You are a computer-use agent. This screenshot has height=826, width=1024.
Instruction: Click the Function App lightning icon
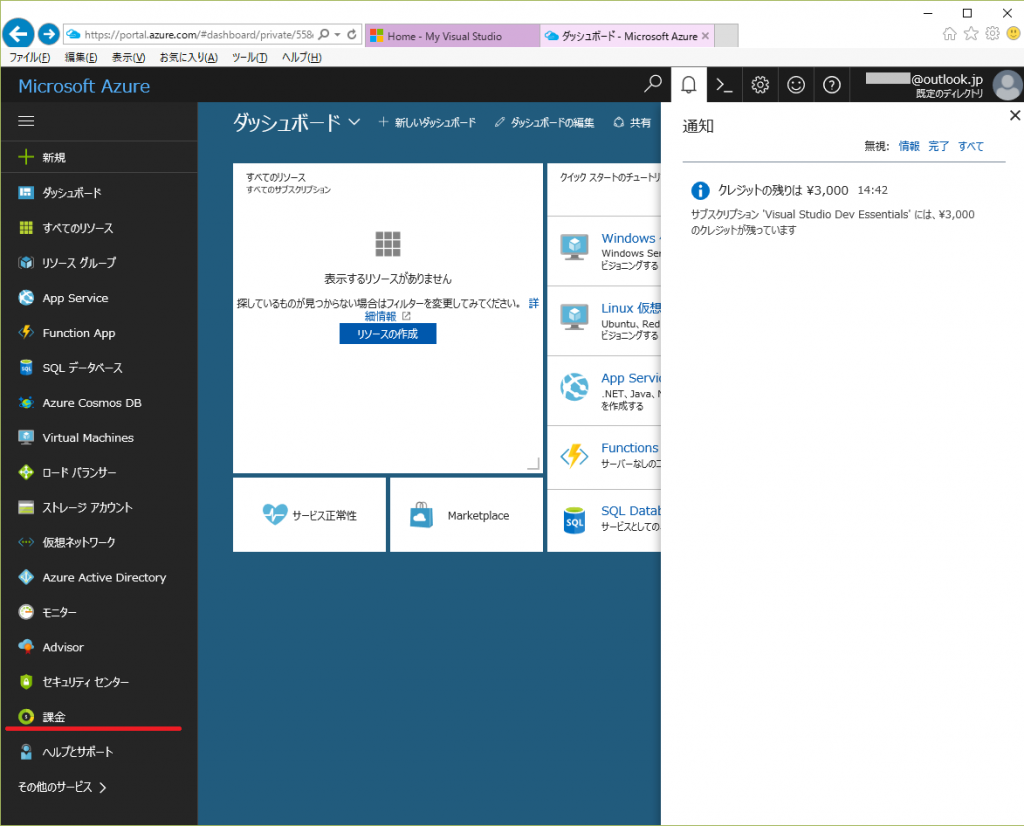click(x=26, y=332)
